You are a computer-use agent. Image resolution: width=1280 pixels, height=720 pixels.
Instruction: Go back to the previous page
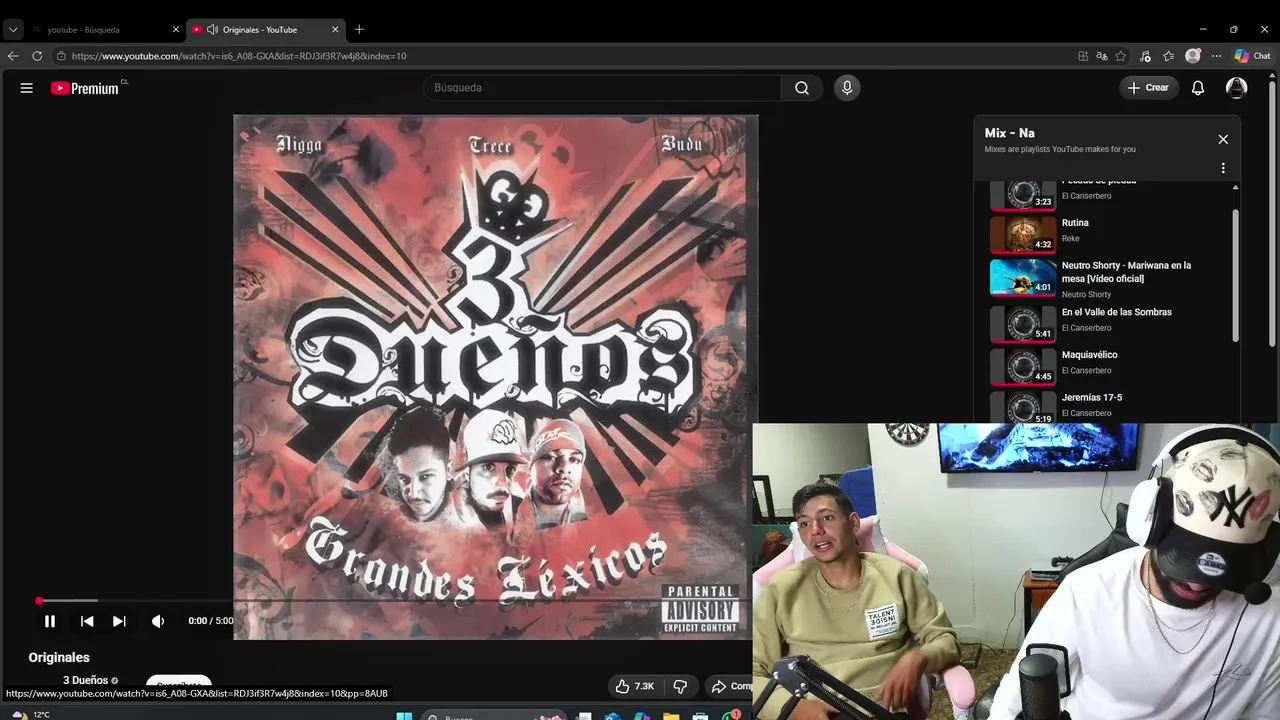click(13, 56)
